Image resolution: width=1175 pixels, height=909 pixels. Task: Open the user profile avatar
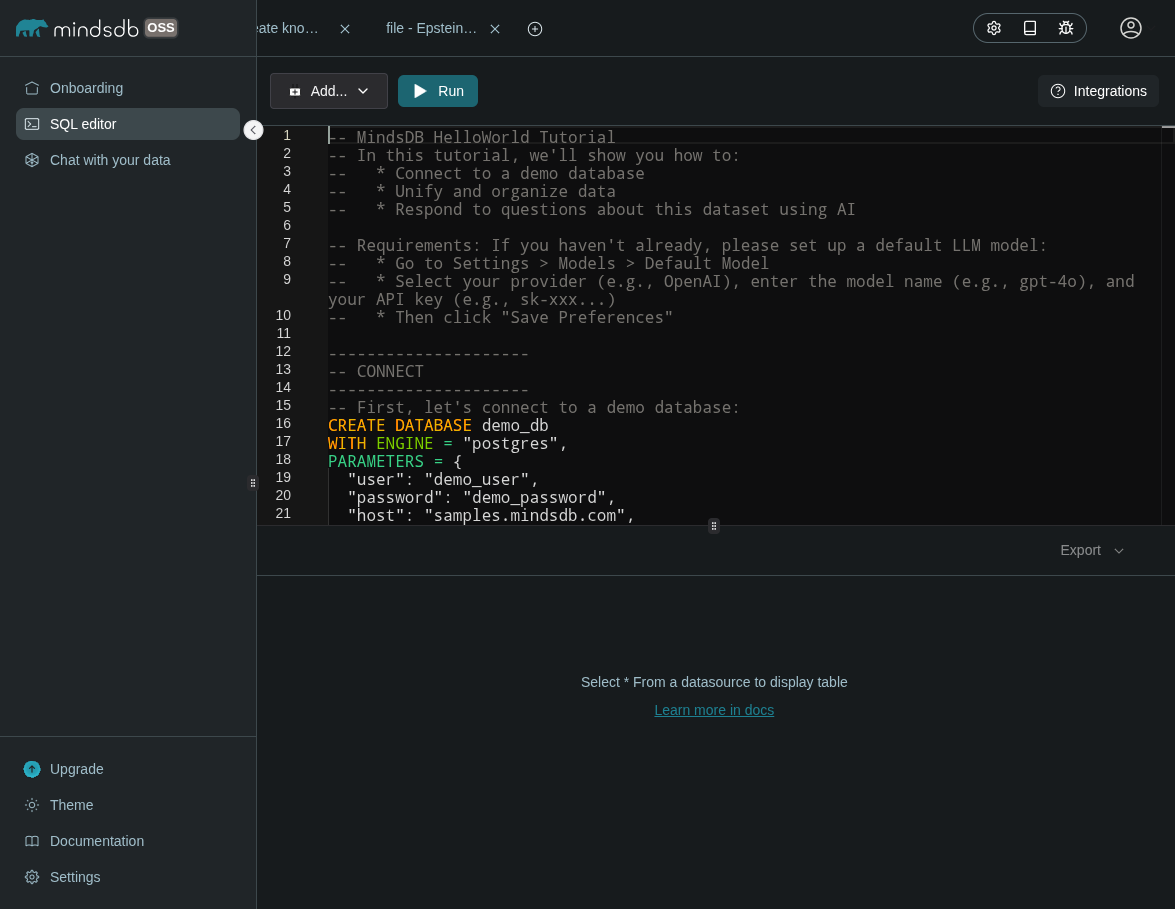point(1131,28)
